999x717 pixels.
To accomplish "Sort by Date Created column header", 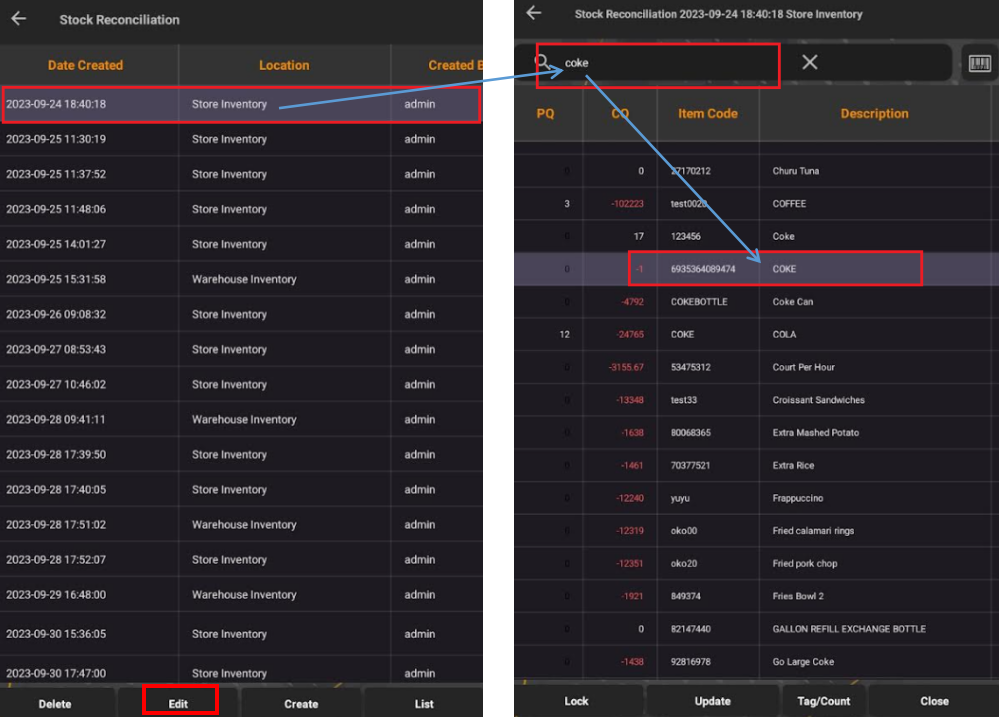I will pos(86,65).
